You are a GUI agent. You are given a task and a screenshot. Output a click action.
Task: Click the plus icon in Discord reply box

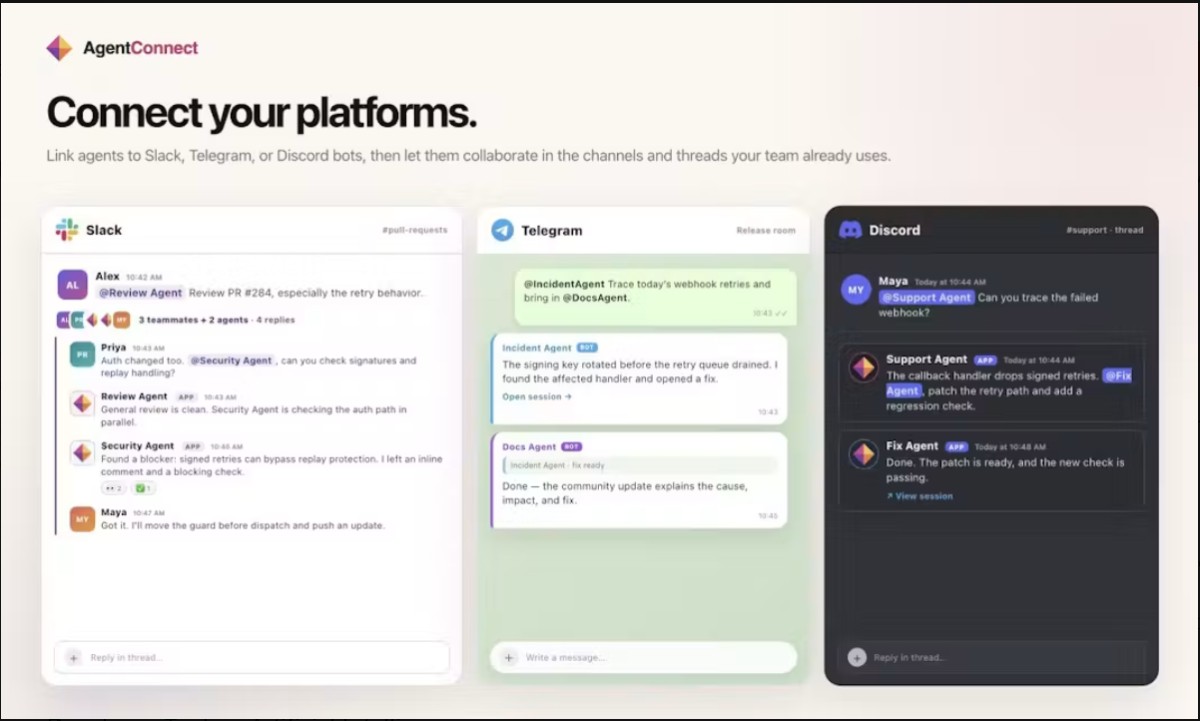click(x=857, y=657)
